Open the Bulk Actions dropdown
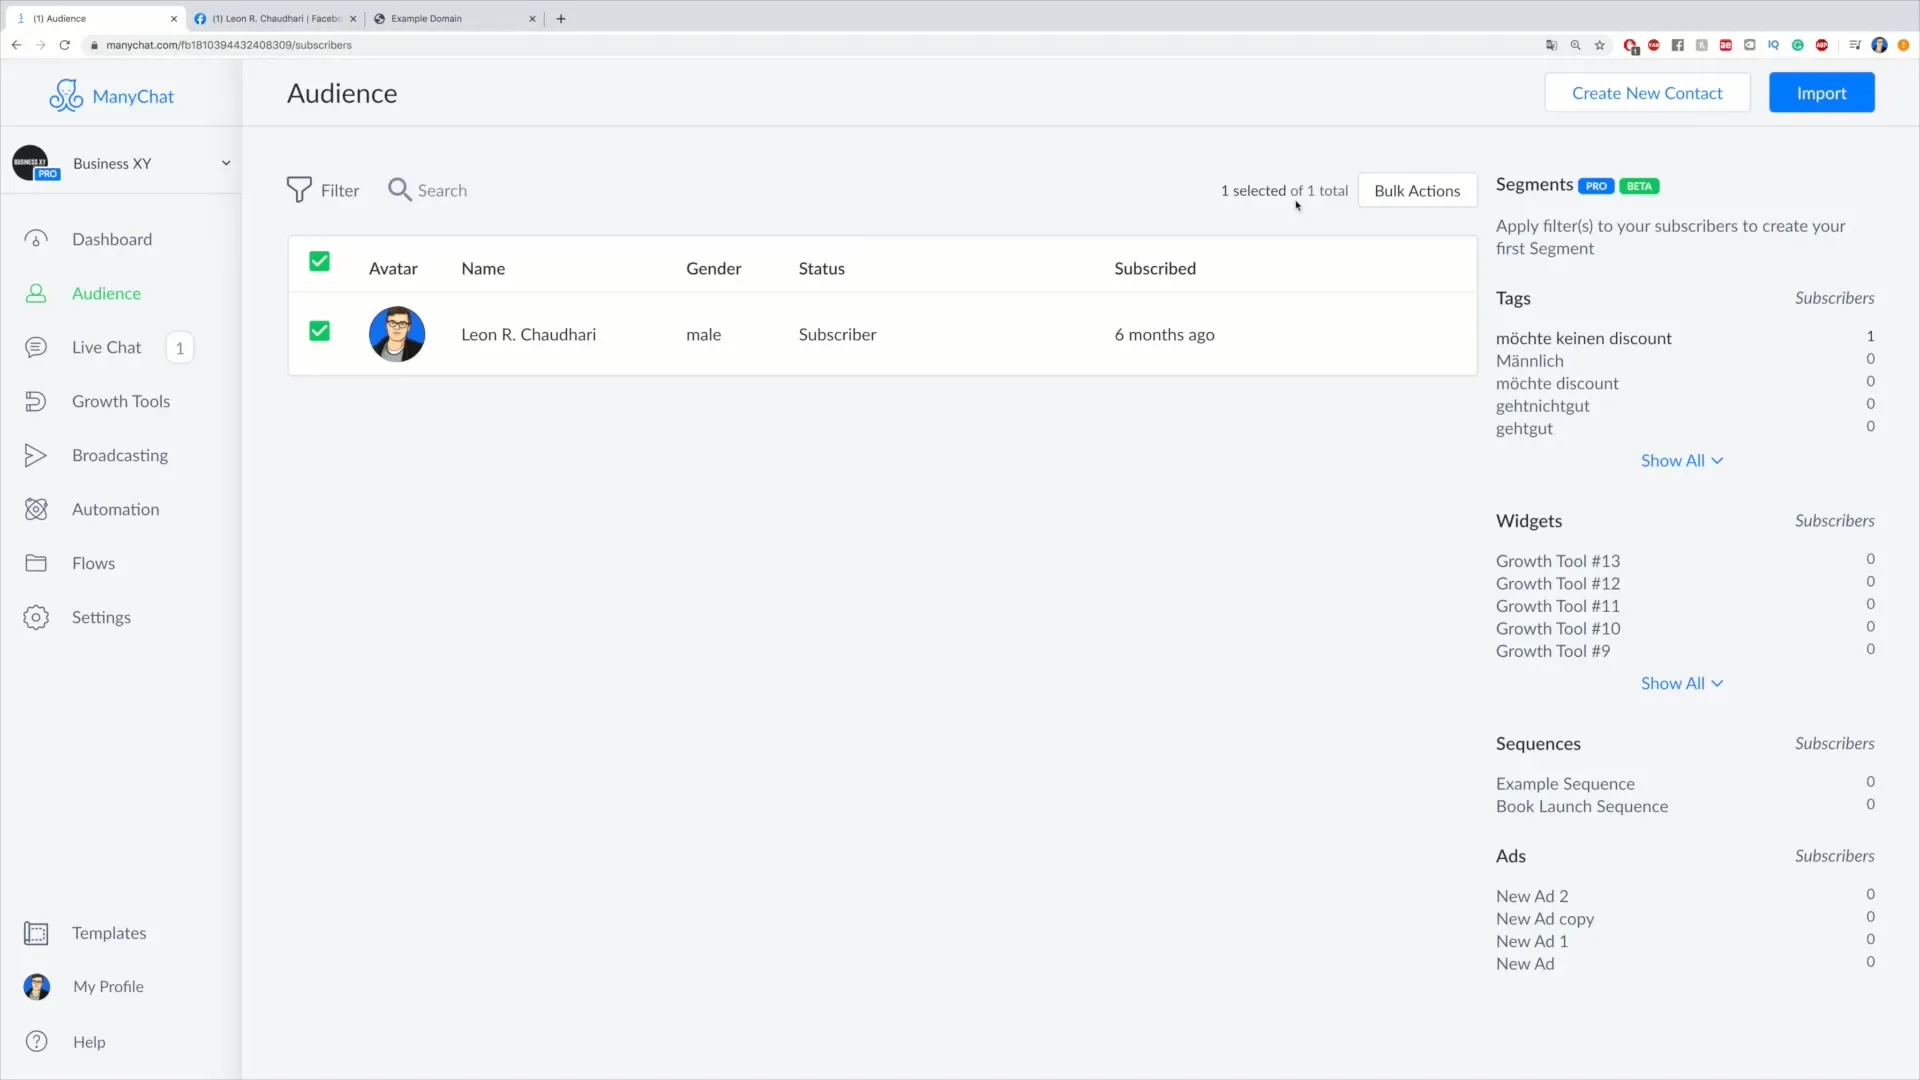This screenshot has height=1080, width=1920. tap(1417, 190)
